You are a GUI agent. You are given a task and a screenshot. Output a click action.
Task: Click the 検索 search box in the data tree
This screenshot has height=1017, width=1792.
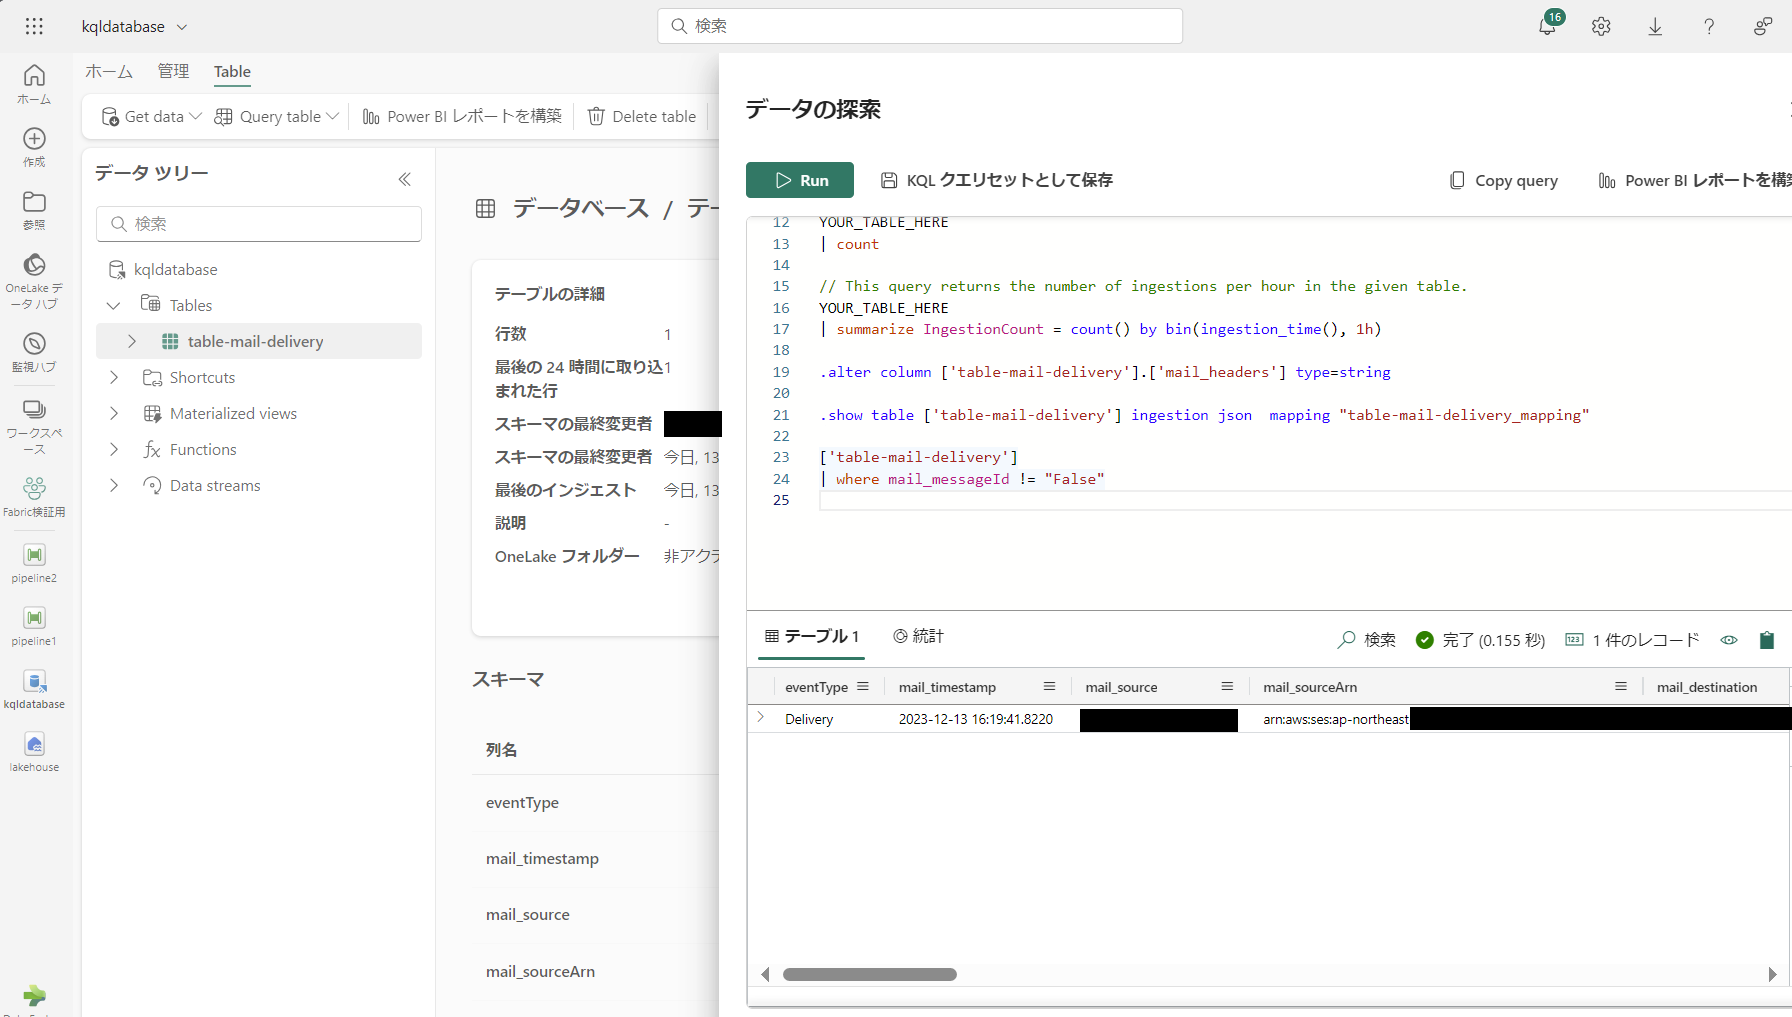[x=258, y=223]
